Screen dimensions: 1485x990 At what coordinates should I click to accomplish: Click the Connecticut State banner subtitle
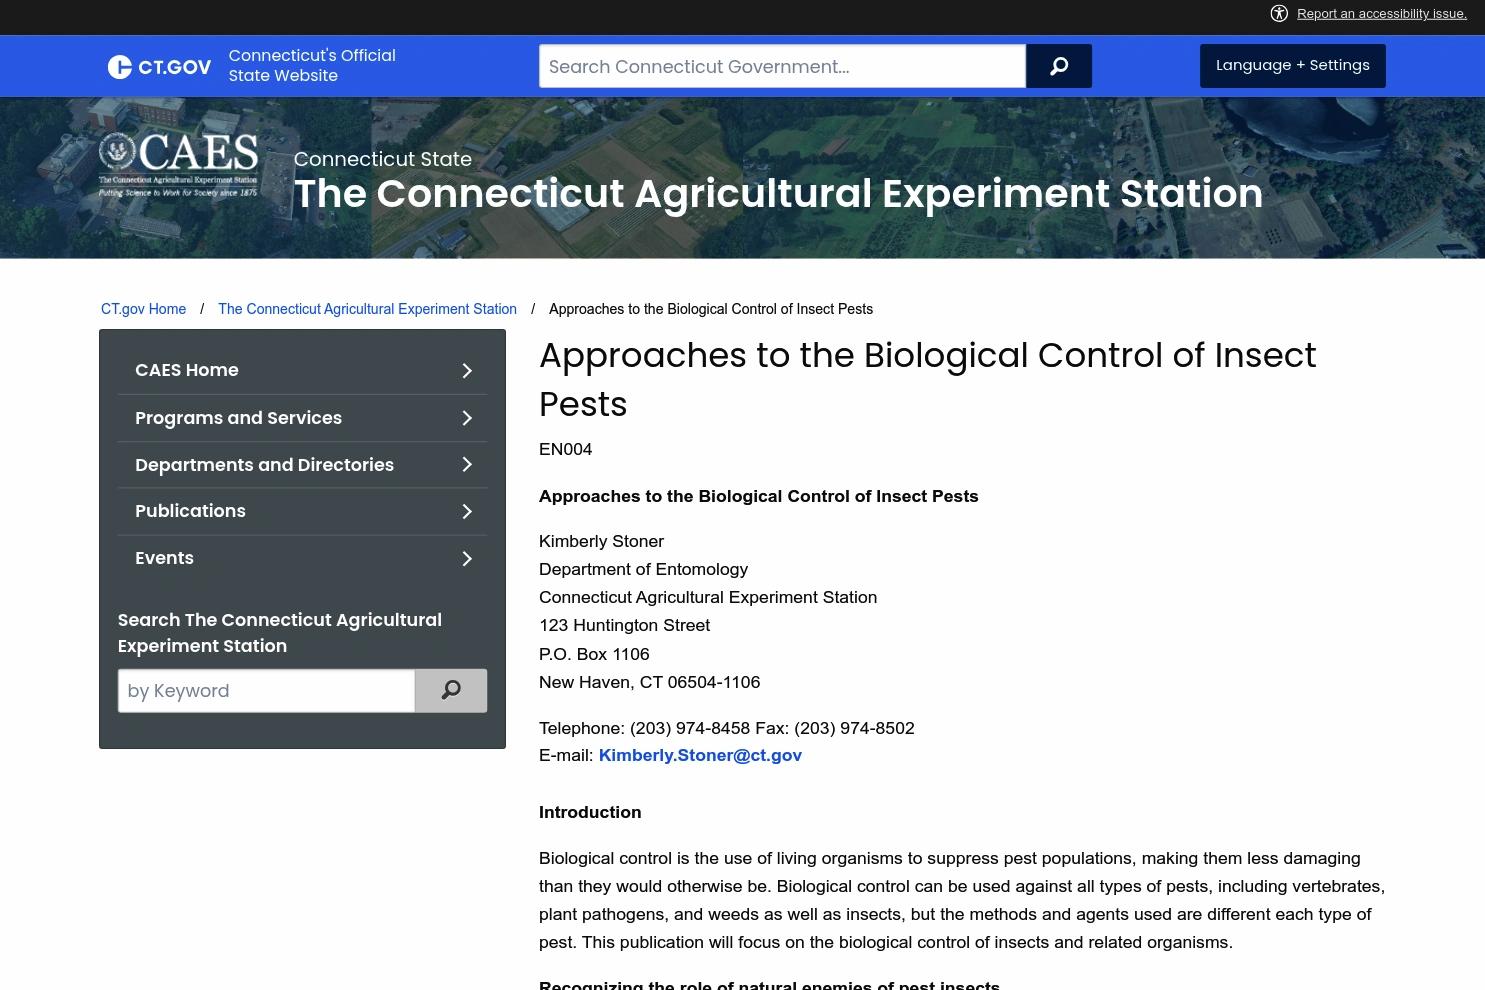point(382,159)
